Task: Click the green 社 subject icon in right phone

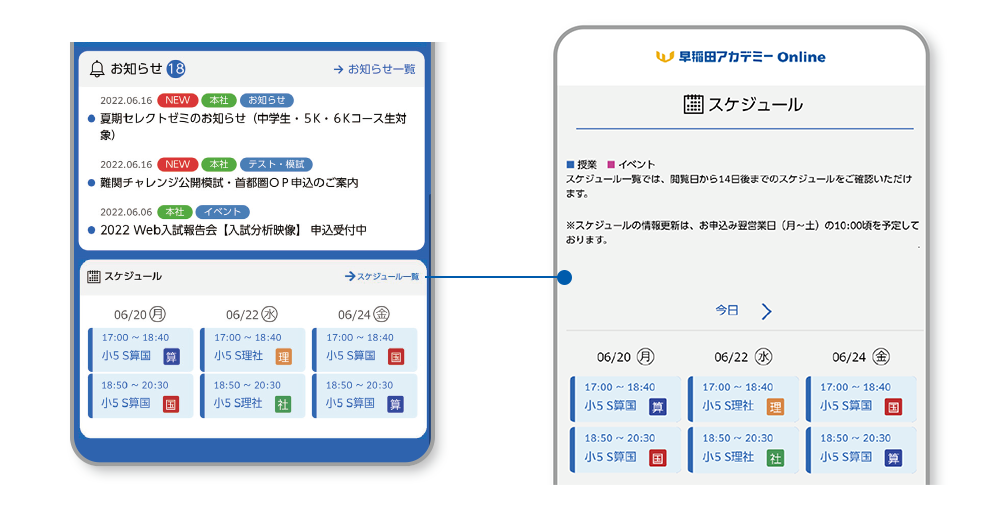Action: pos(776,458)
